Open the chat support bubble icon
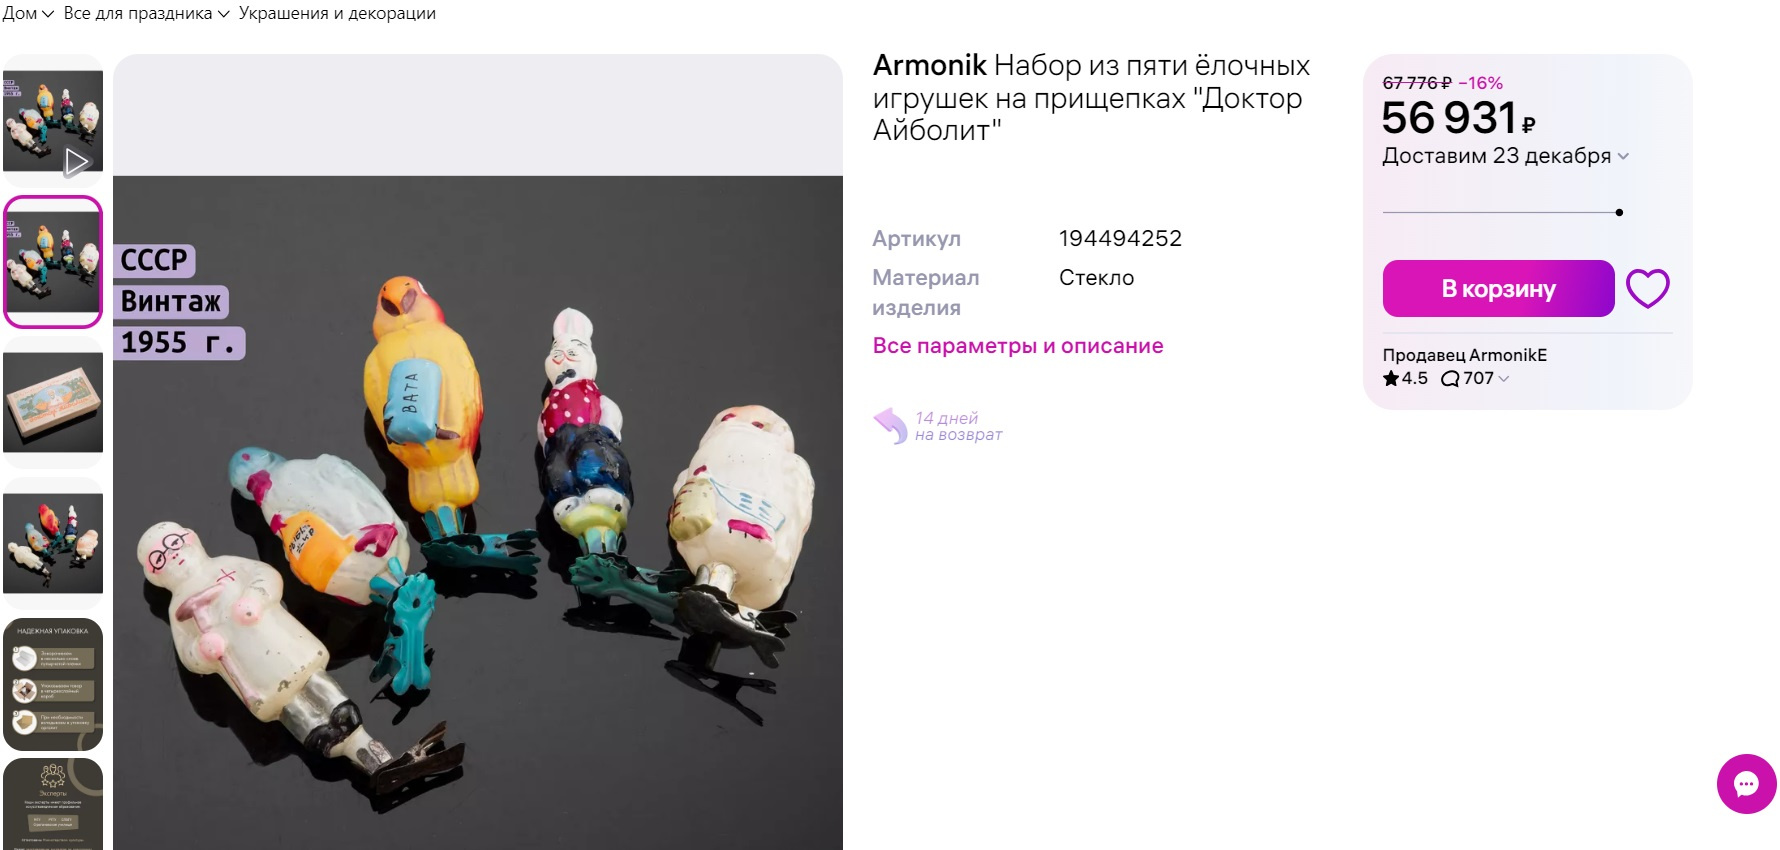The image size is (1780, 850). (1746, 784)
